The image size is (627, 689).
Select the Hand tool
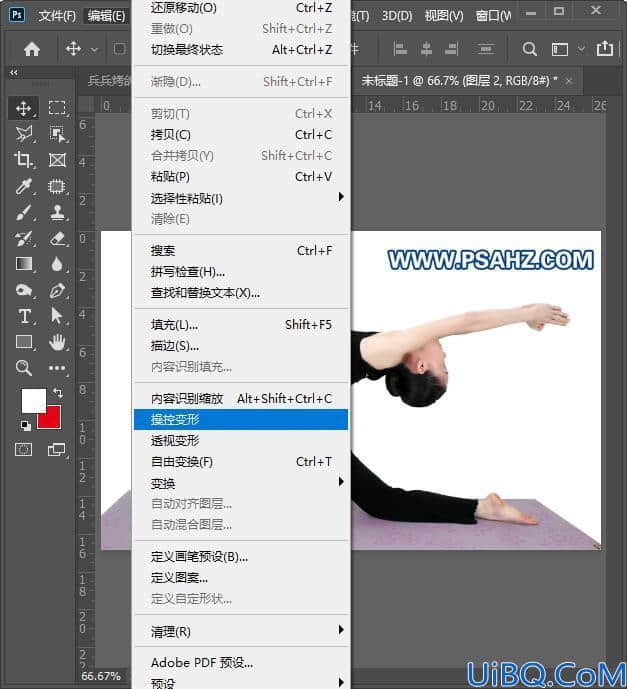(57, 342)
